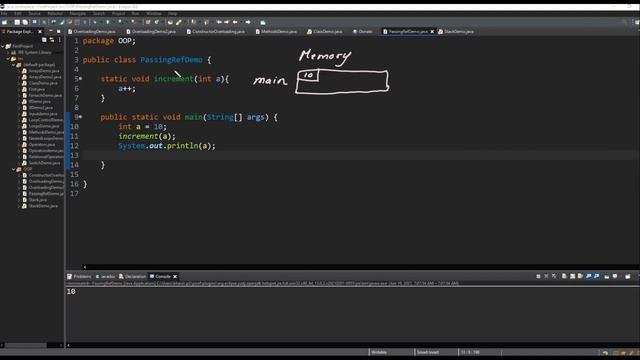
Task: Collapse the src folder node
Action: [x=8, y=58]
